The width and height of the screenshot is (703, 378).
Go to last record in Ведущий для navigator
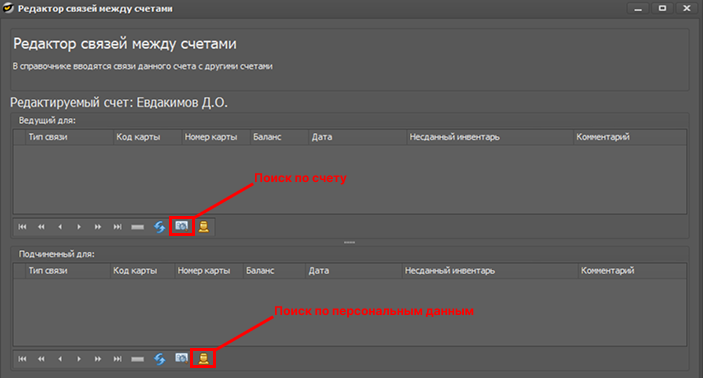coord(117,227)
